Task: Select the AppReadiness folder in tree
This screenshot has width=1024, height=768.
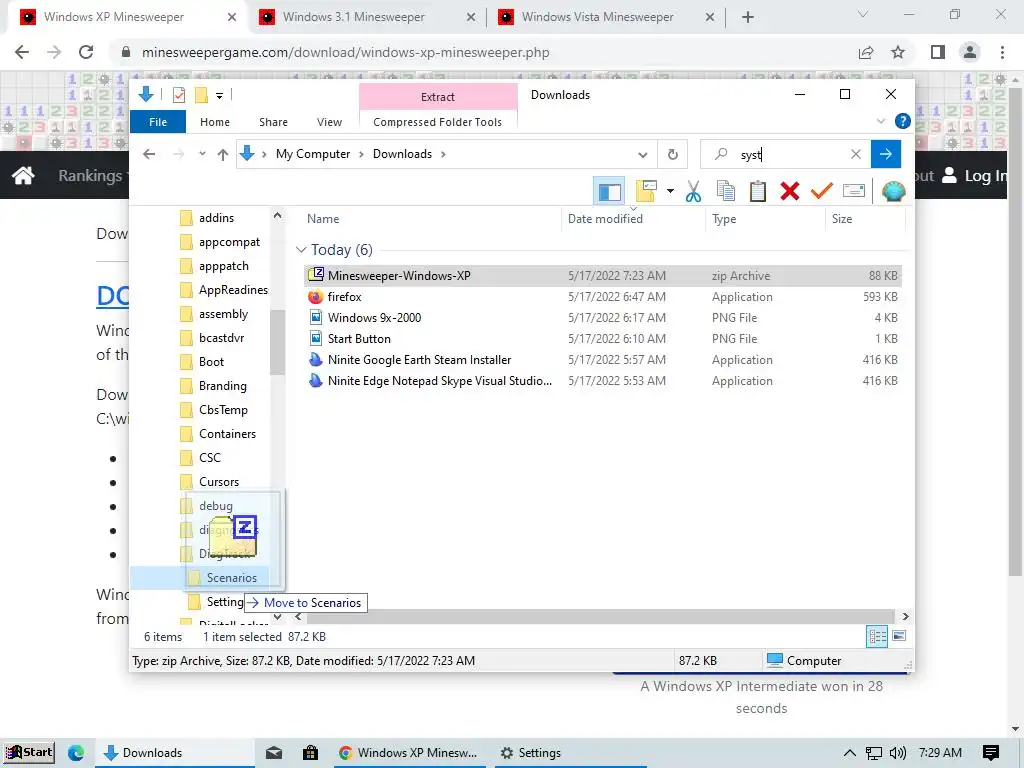Action: (225, 290)
